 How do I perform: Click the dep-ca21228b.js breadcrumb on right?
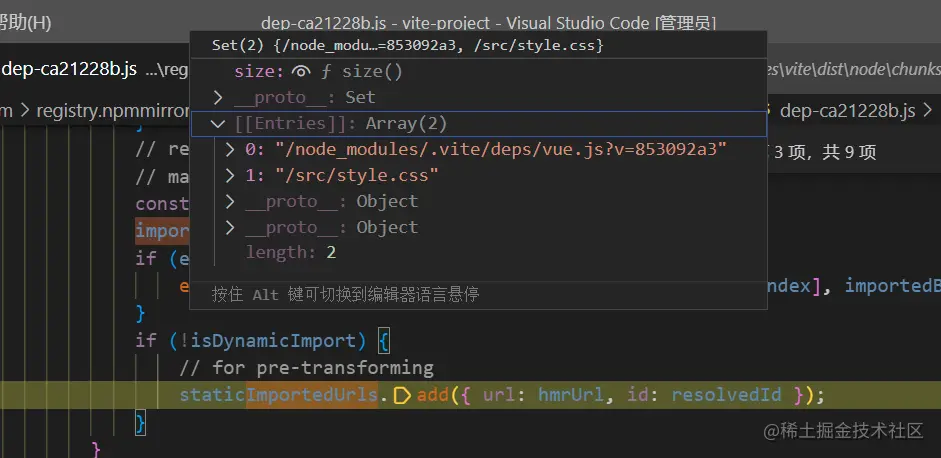click(x=847, y=111)
